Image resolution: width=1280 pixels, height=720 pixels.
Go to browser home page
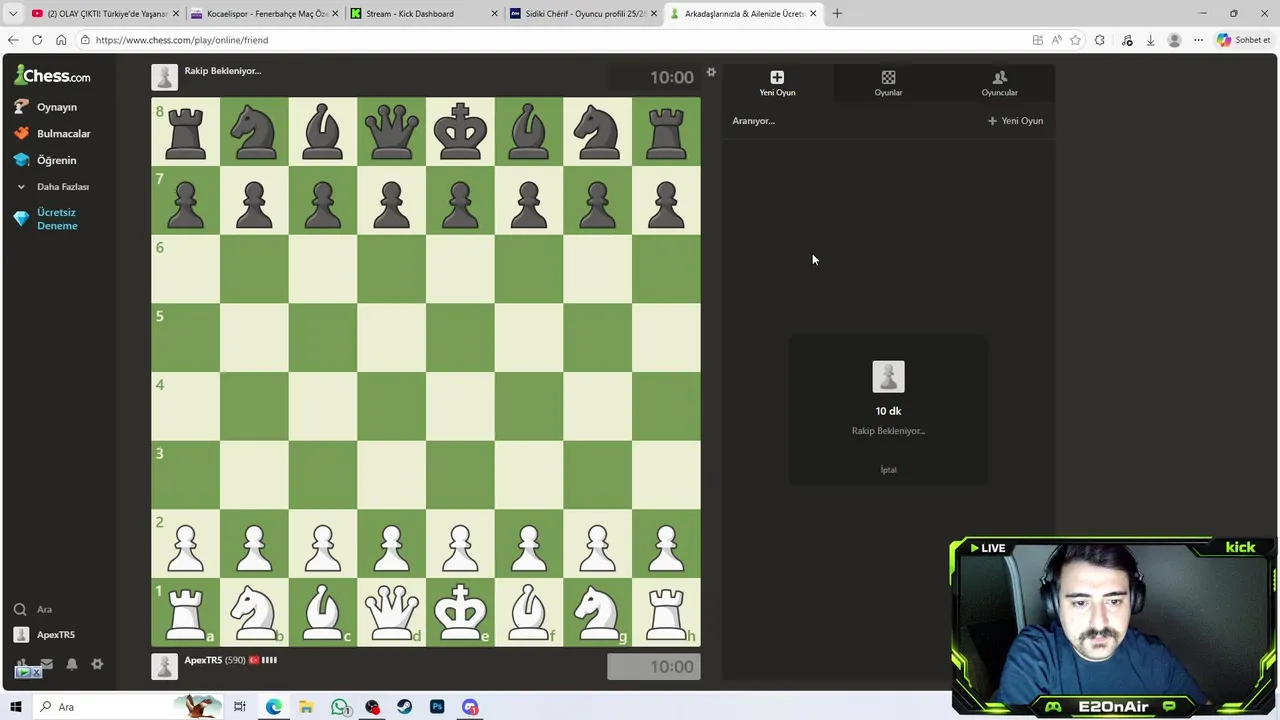[61, 40]
